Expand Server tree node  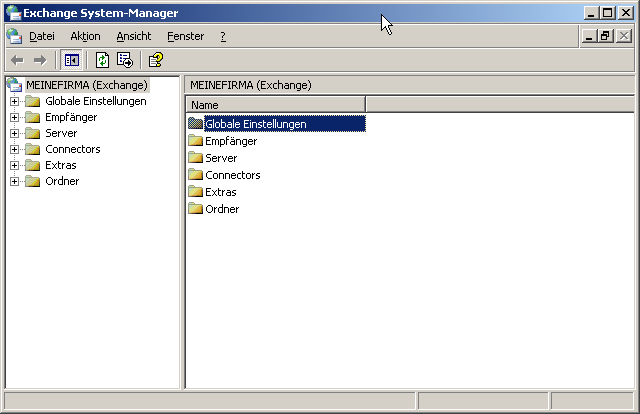click(x=14, y=133)
